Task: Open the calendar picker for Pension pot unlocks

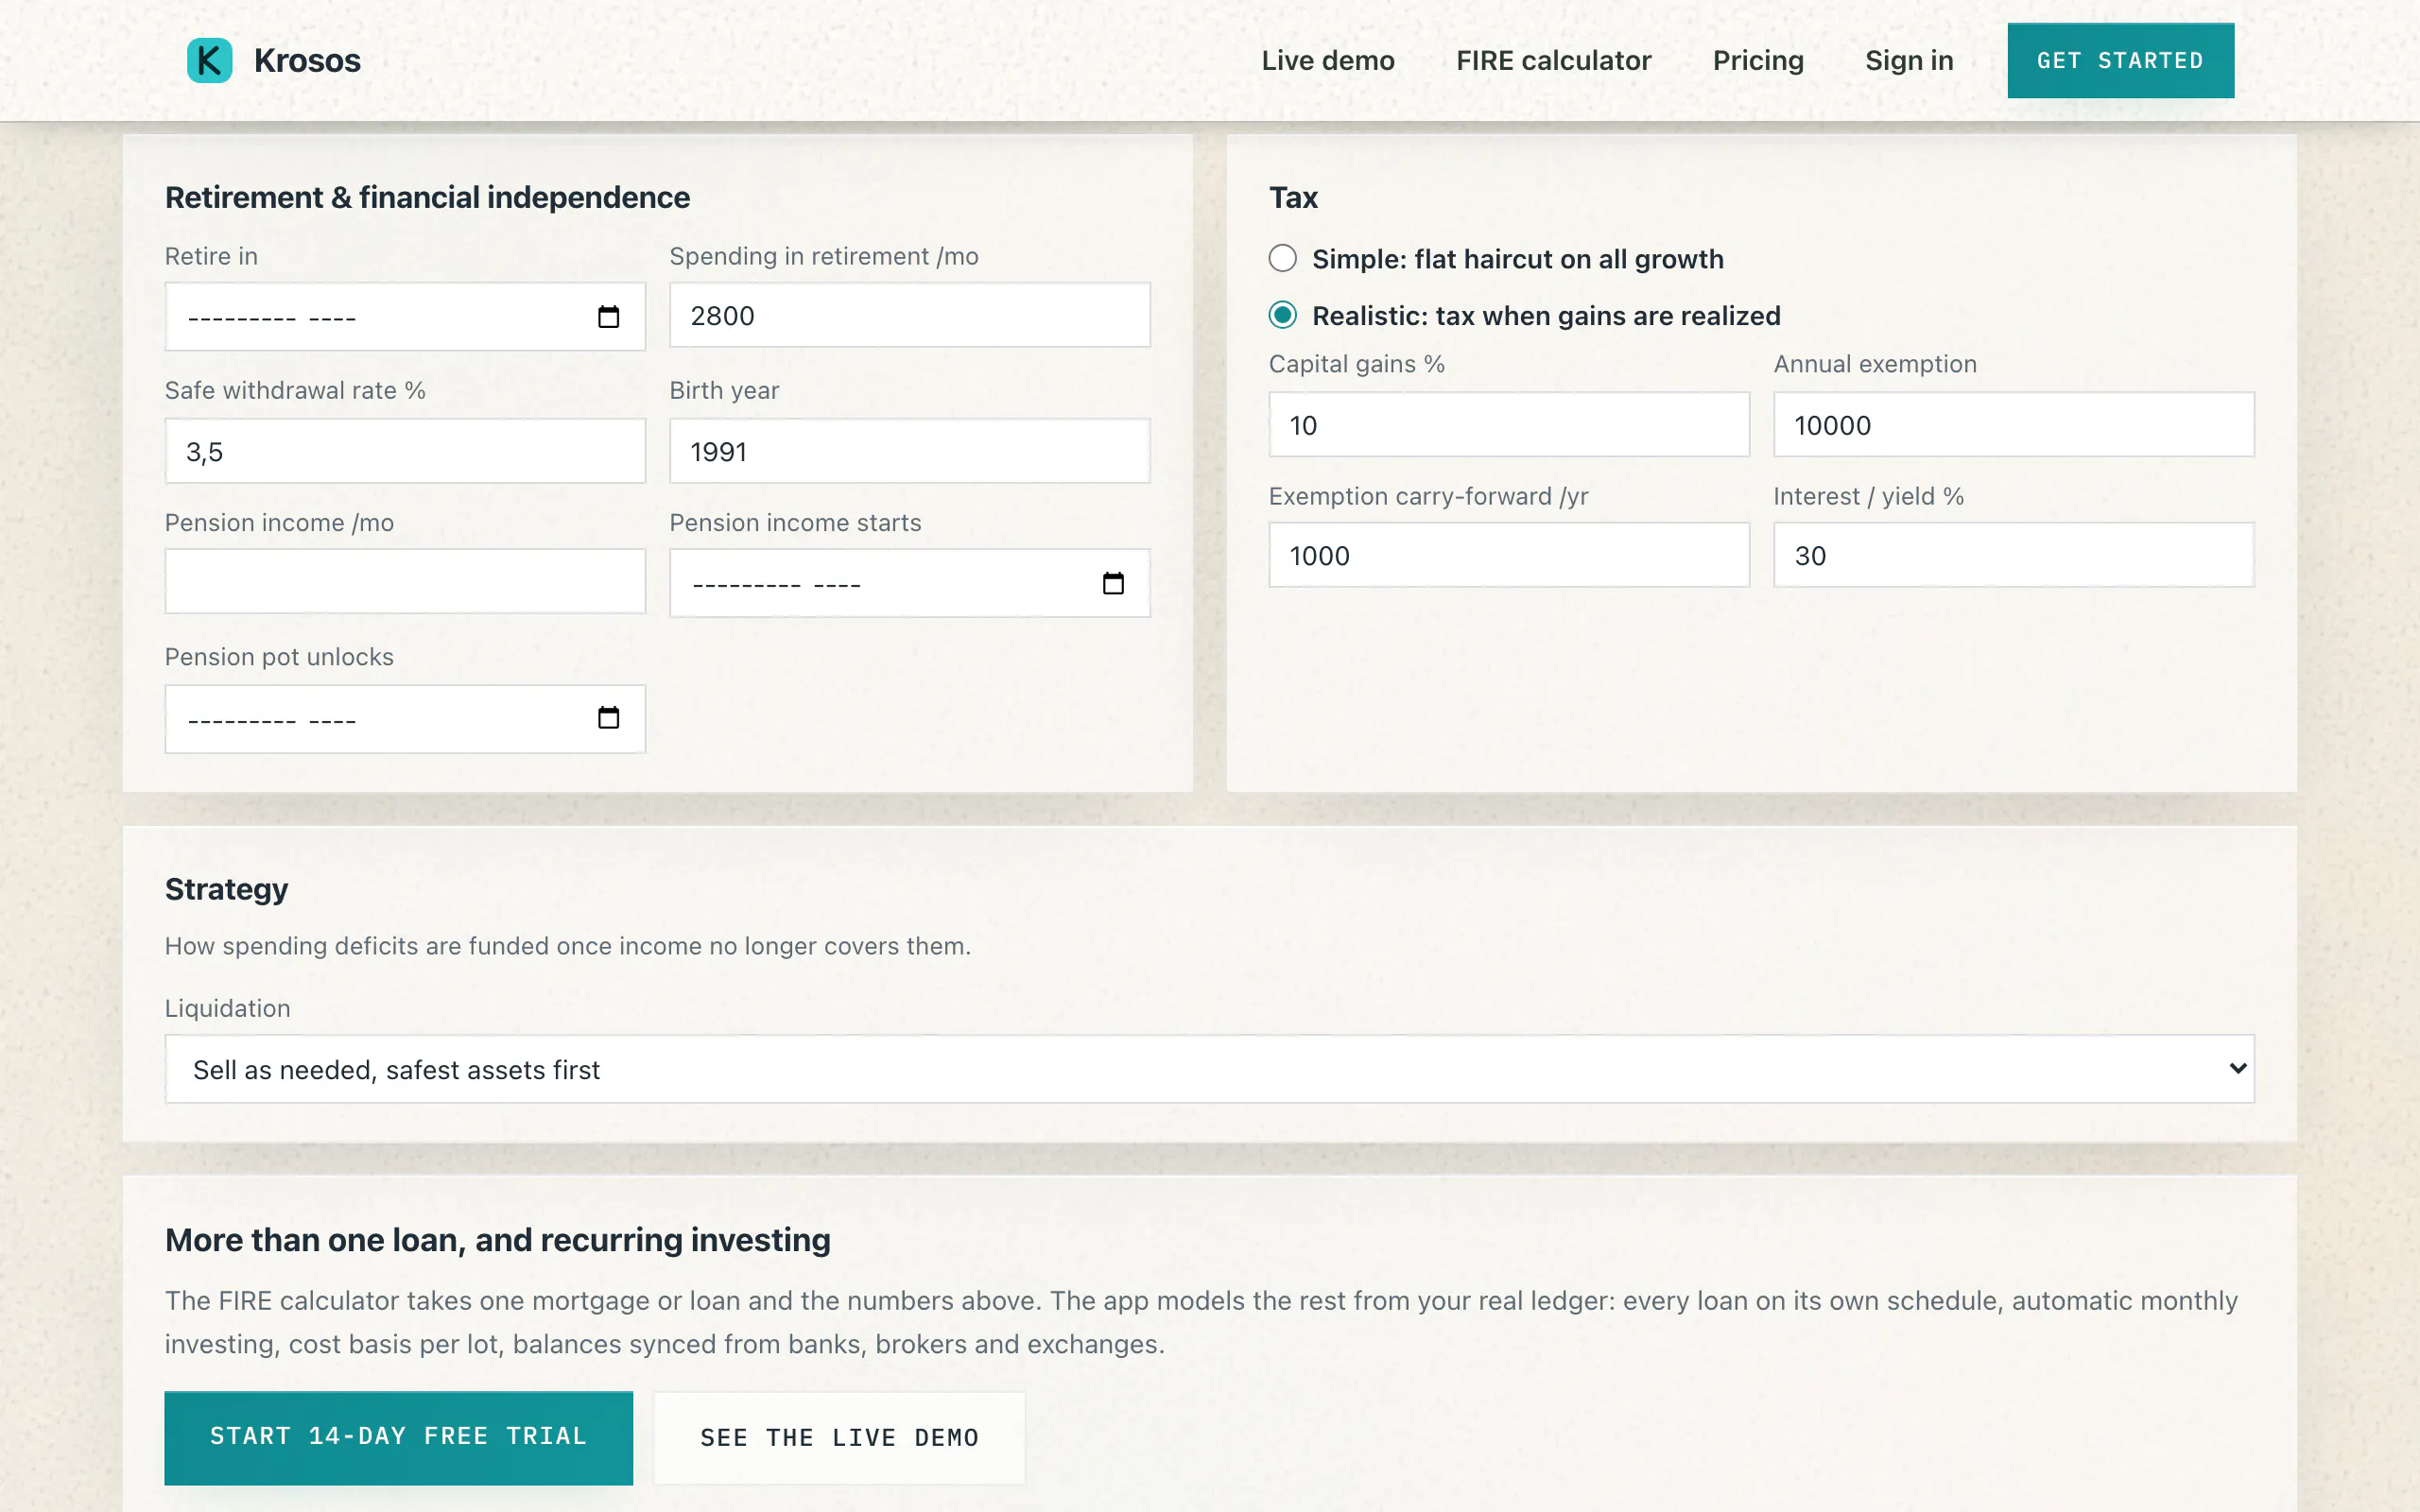Action: tap(608, 718)
